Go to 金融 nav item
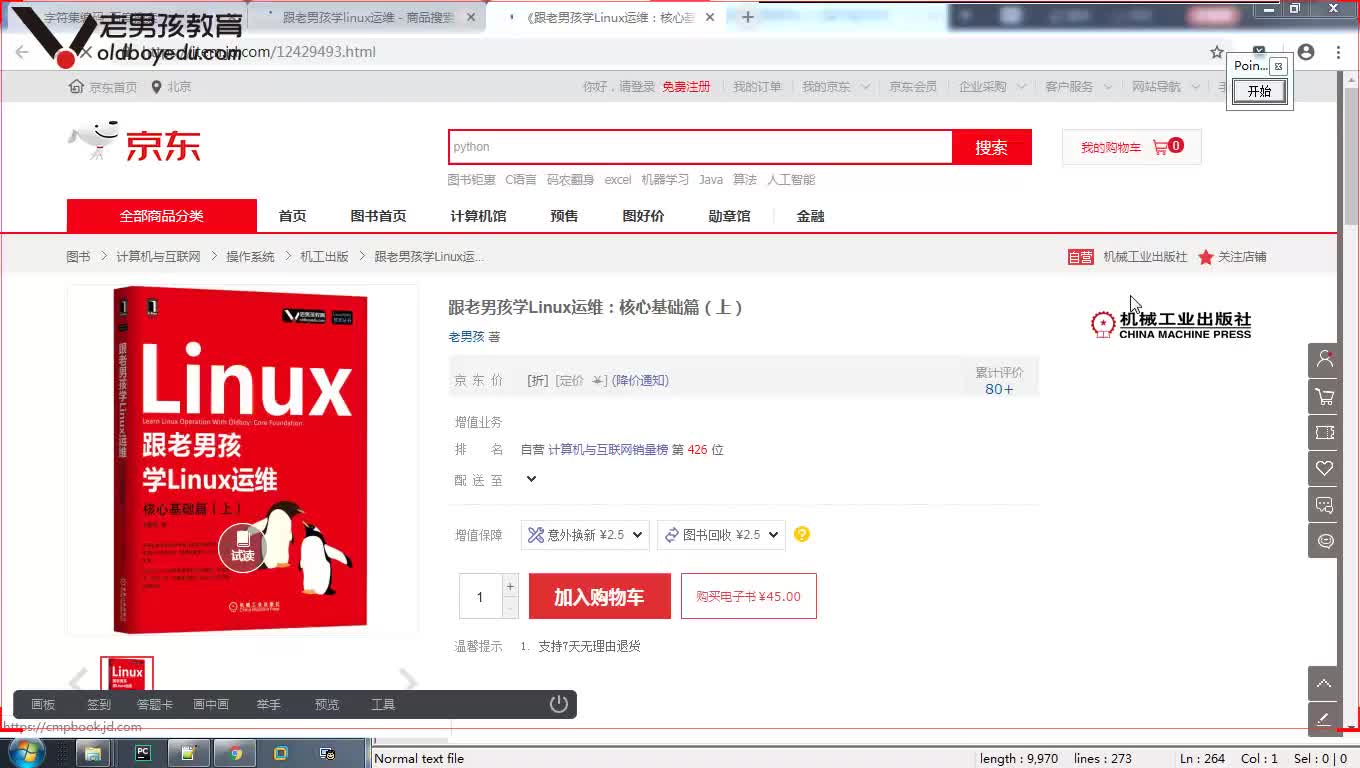This screenshot has height=768, width=1360. tap(810, 216)
